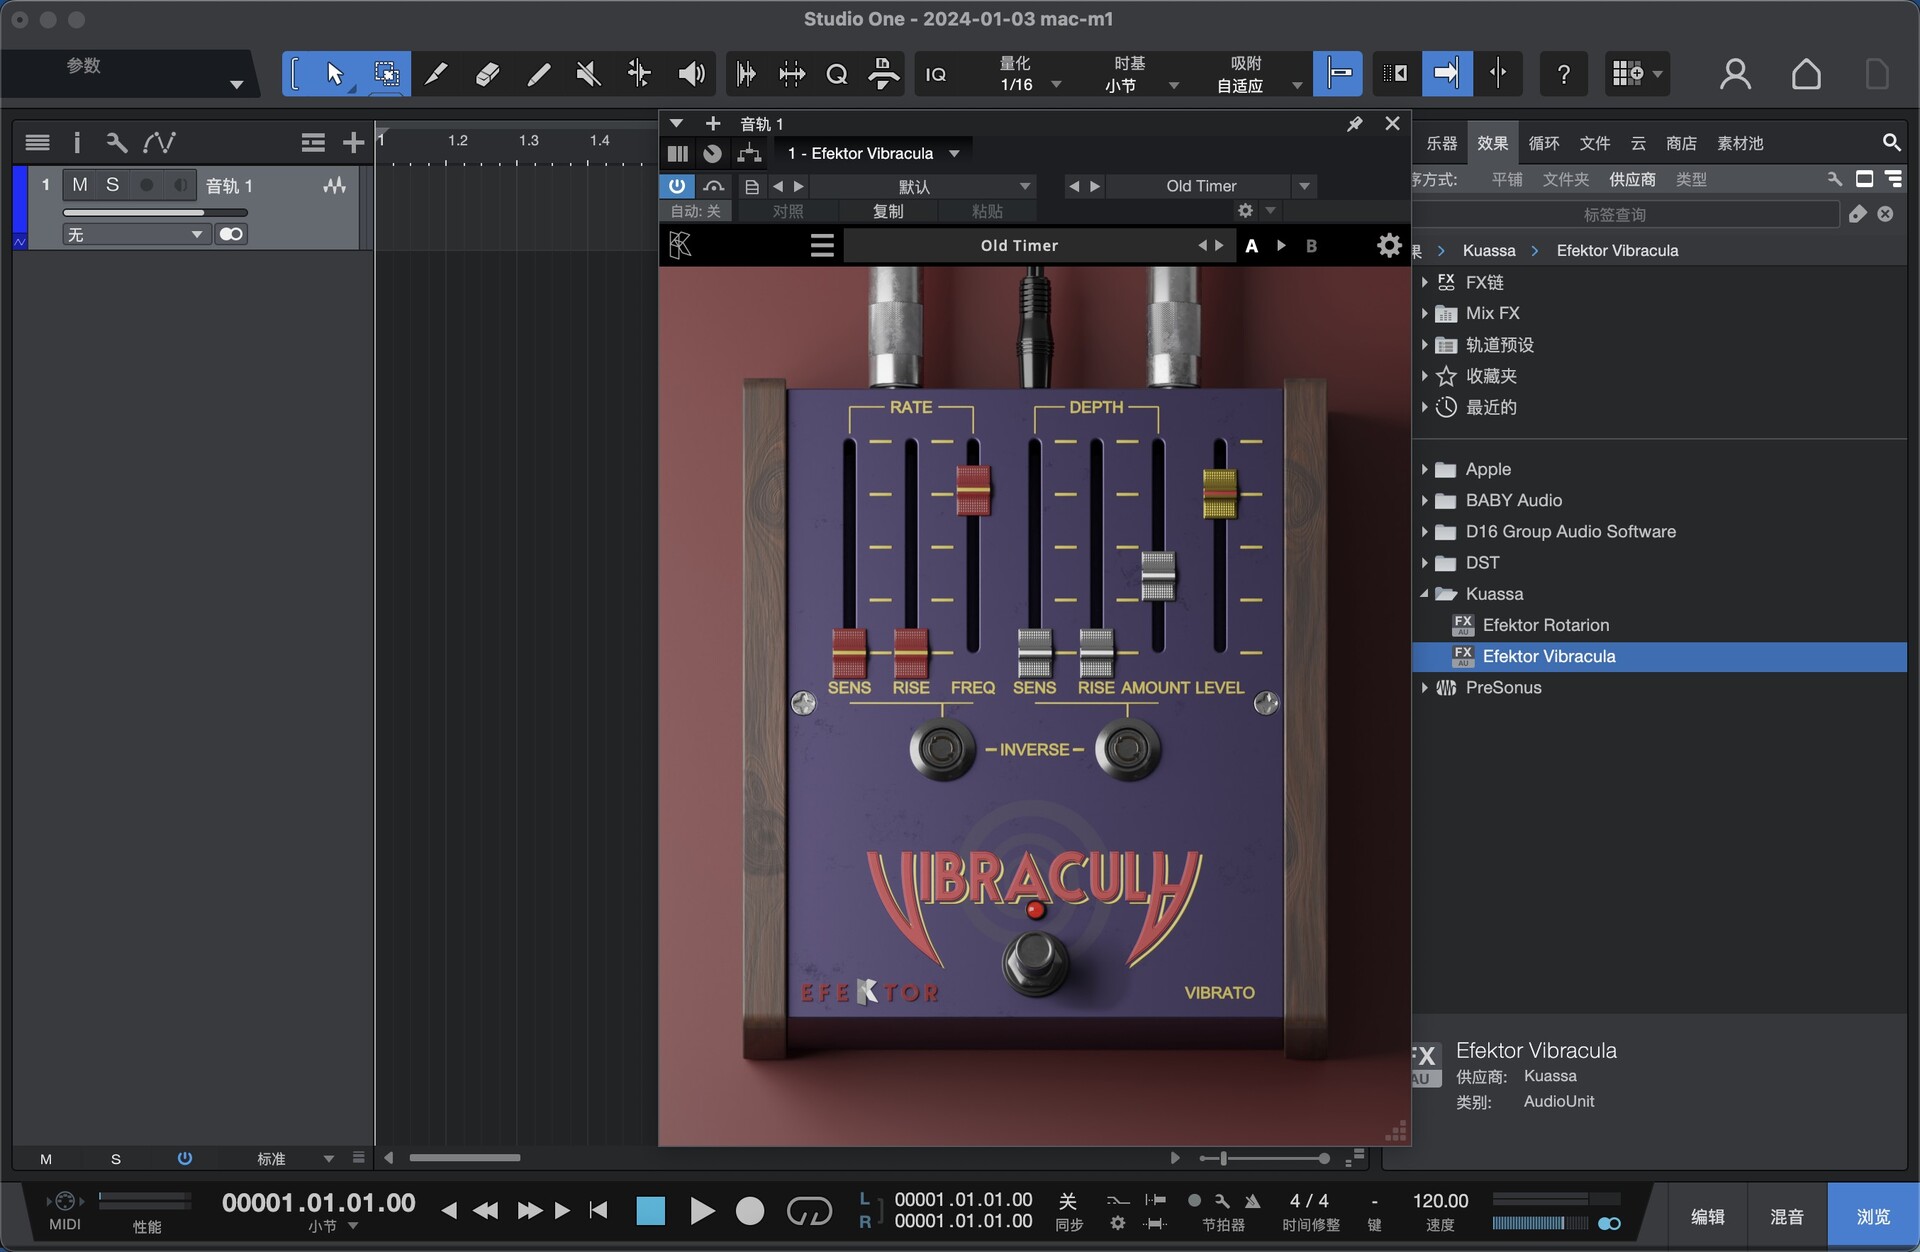Open Vibracula plugin settings gear
Screen dimensions: 1920x1252
(1389, 245)
